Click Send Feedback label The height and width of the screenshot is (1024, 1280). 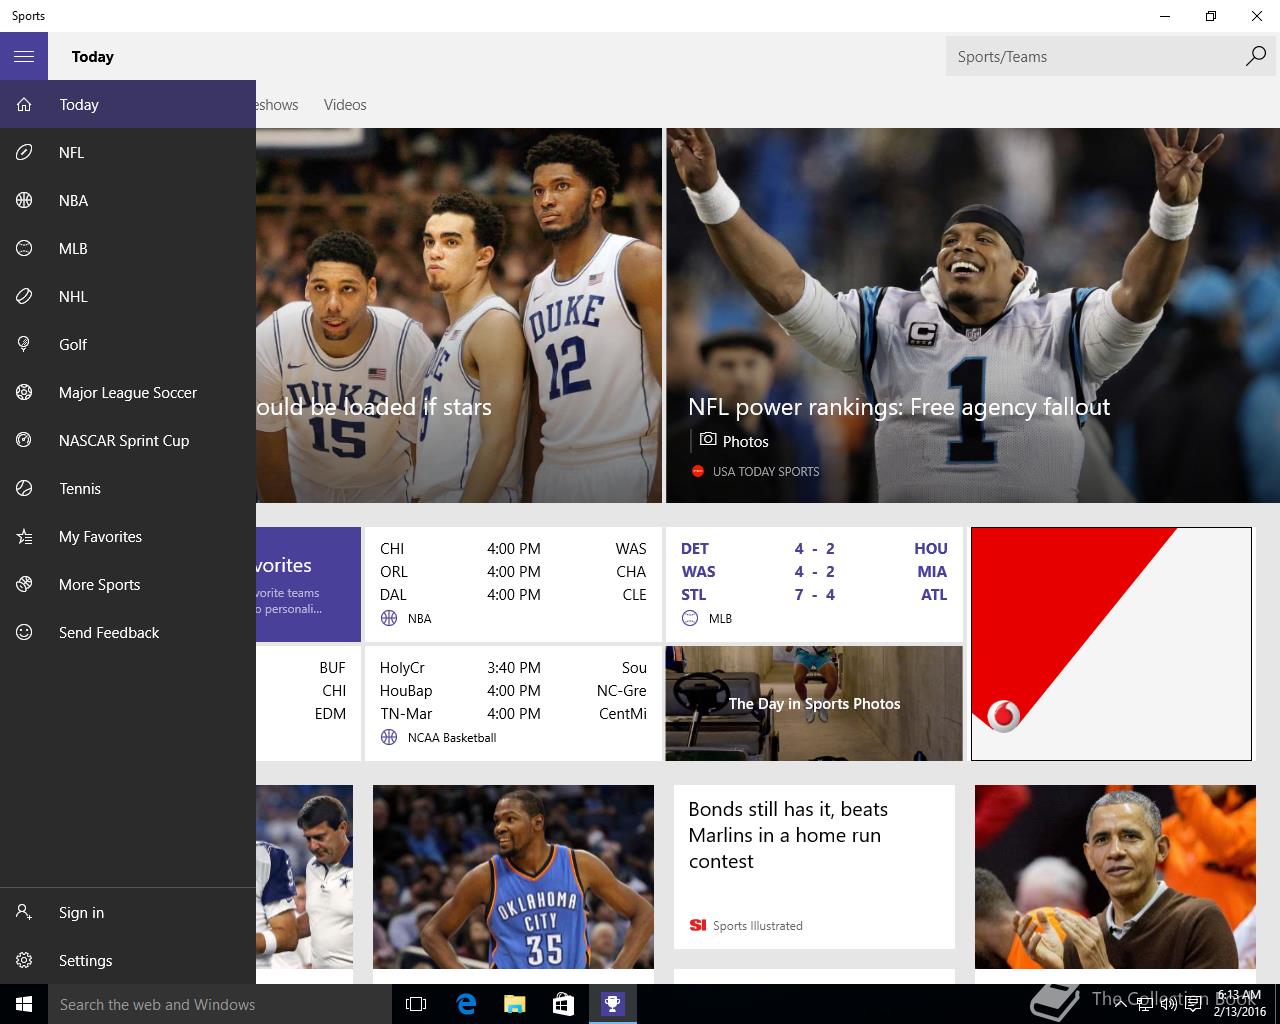109,632
